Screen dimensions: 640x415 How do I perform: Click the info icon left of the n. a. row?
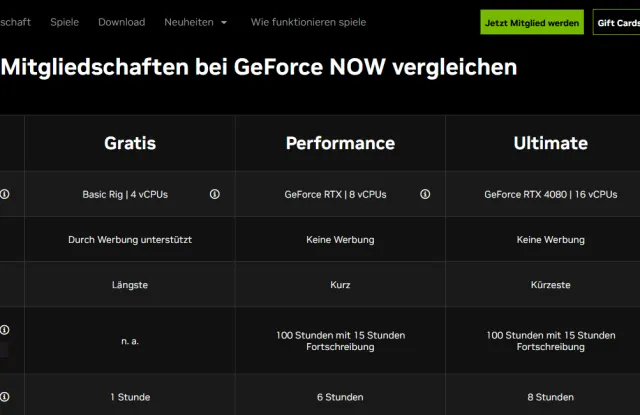coord(5,329)
